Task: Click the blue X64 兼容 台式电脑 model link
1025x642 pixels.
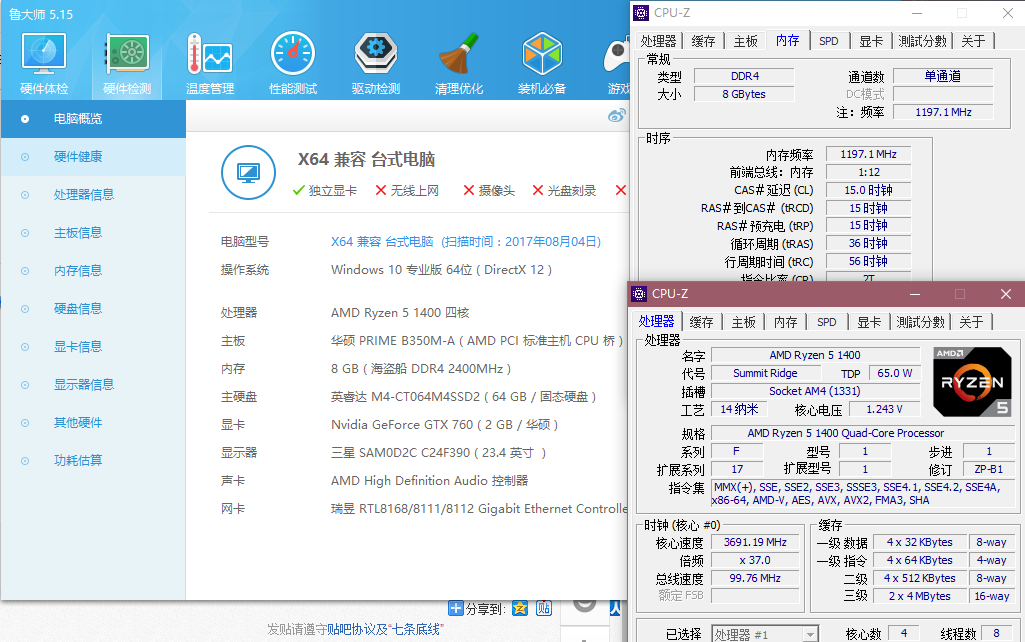Action: pyautogui.click(x=382, y=242)
